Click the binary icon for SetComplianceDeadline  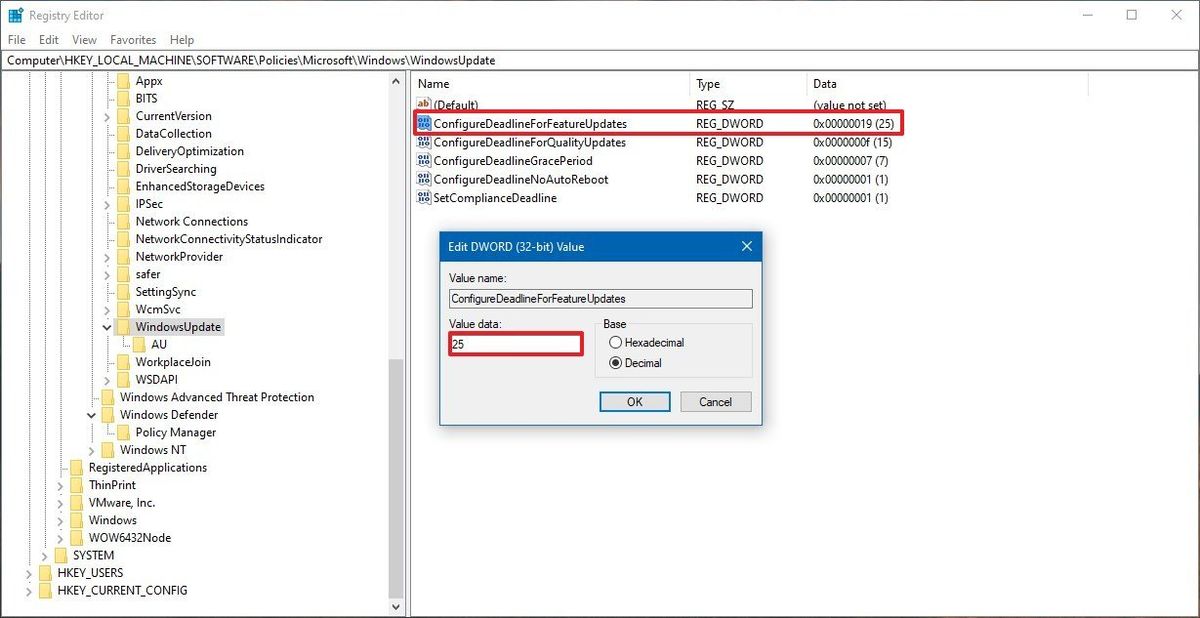[x=424, y=198]
